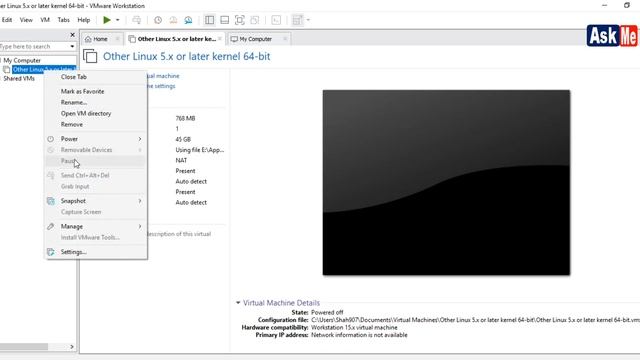Click the Using file E:\App... CD value
The width and height of the screenshot is (640, 360).
point(200,150)
